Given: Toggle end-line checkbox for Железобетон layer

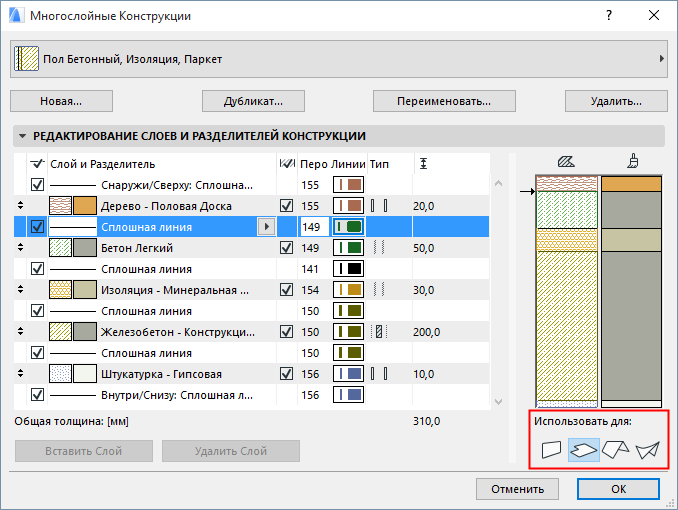Looking at the screenshot, I should click(287, 332).
